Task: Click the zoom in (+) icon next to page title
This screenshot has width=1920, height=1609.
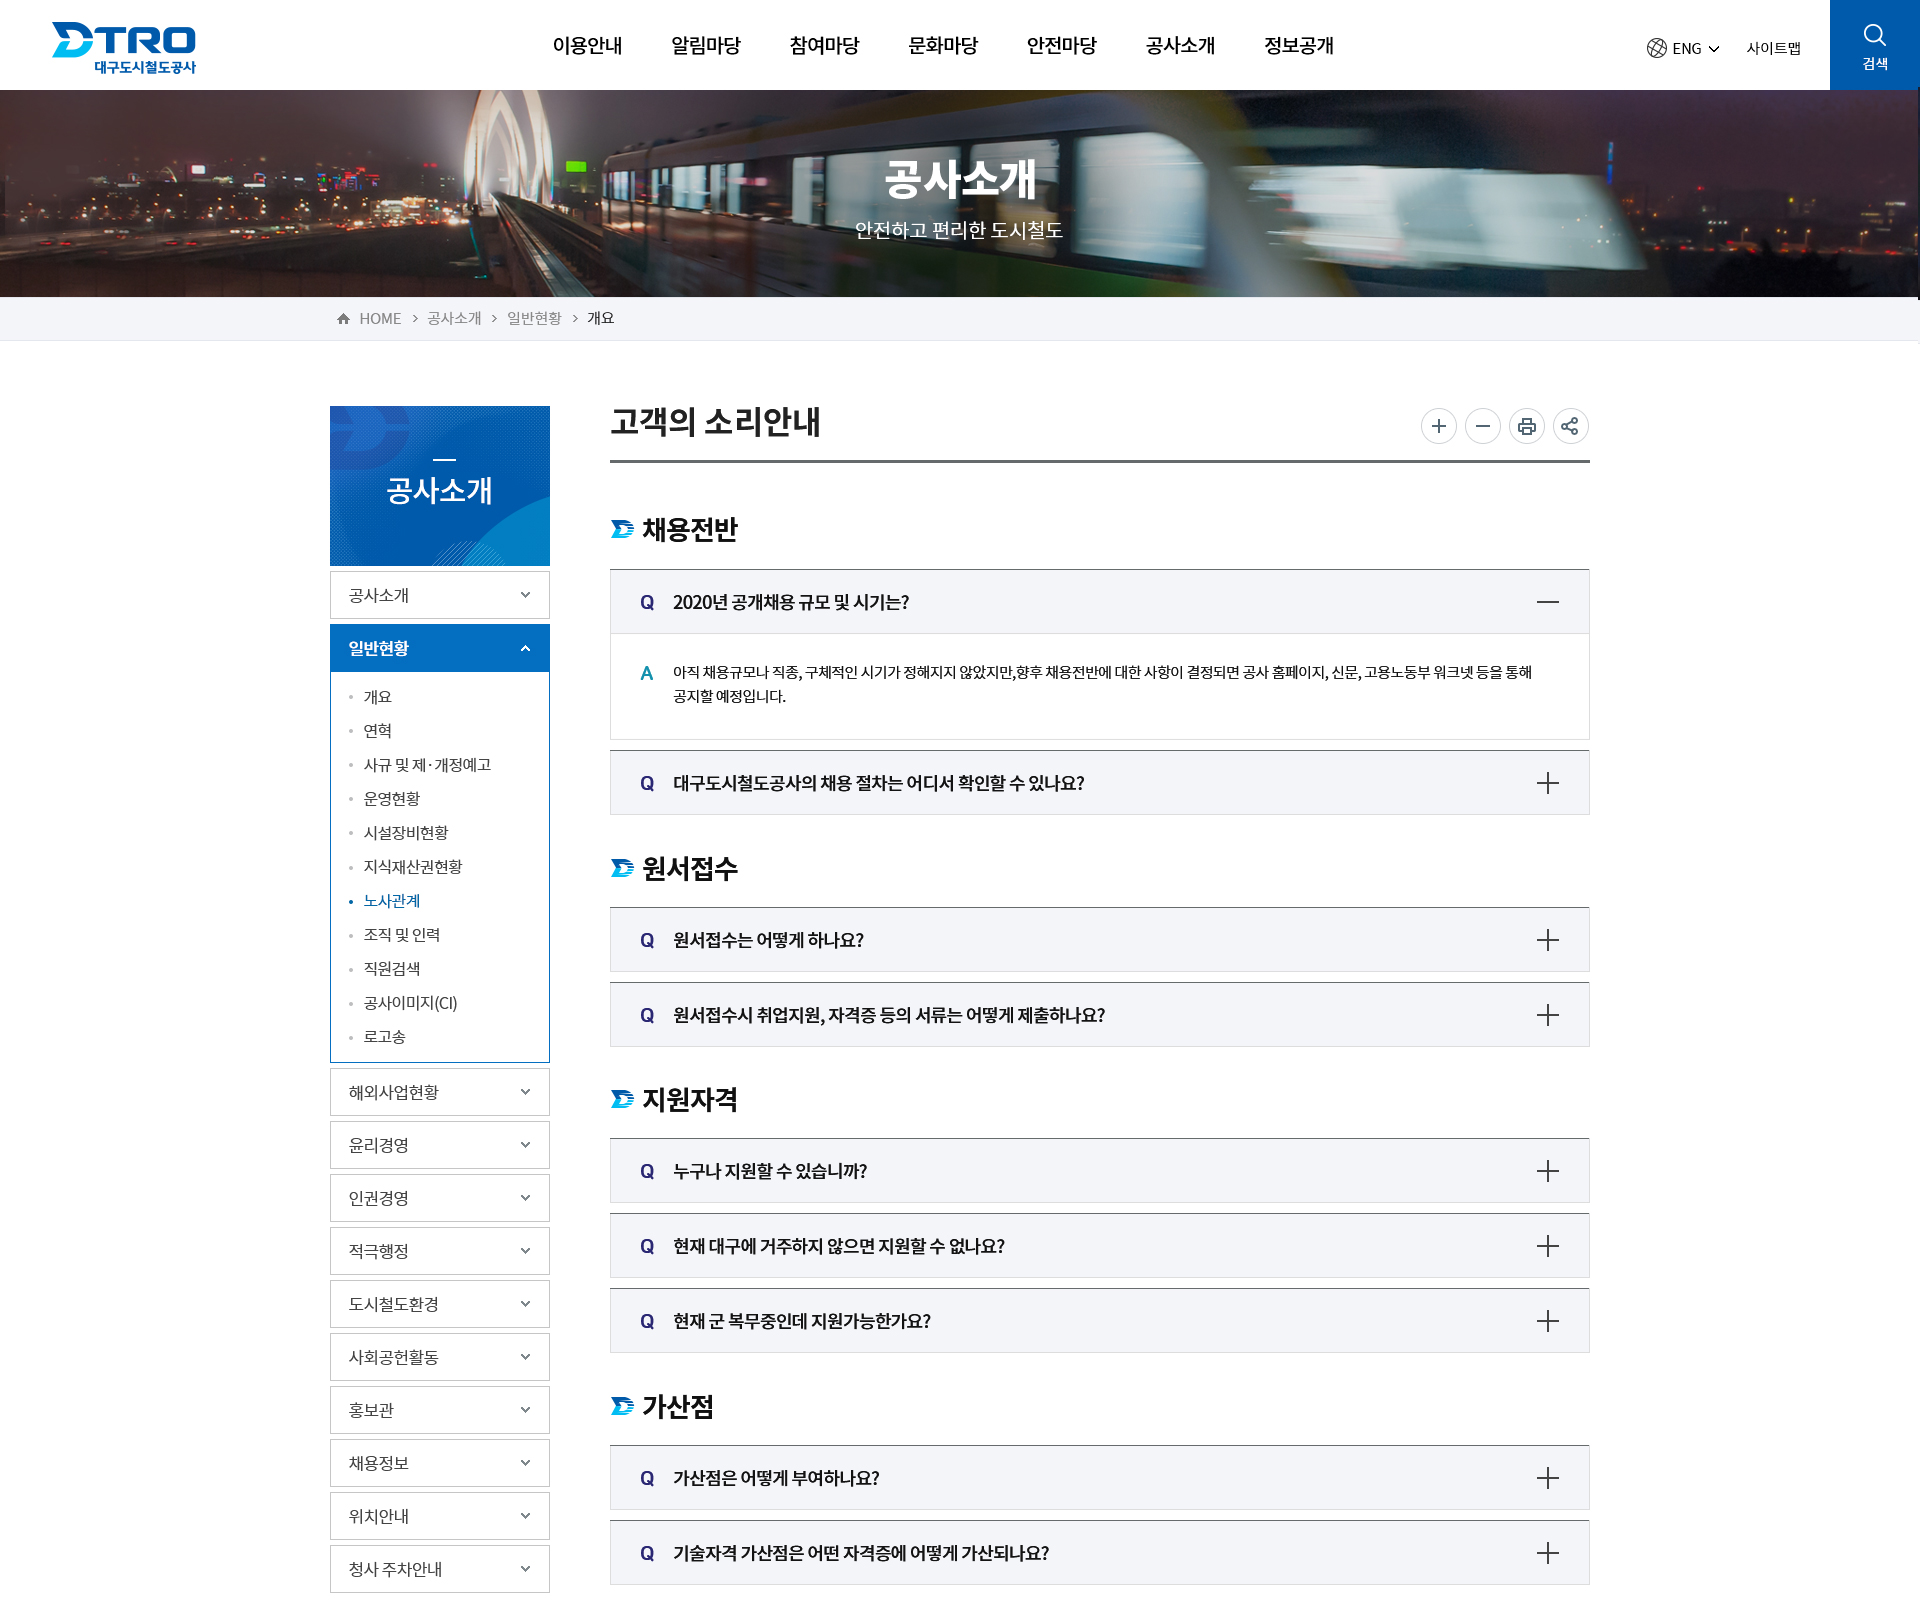Action: click(1439, 425)
